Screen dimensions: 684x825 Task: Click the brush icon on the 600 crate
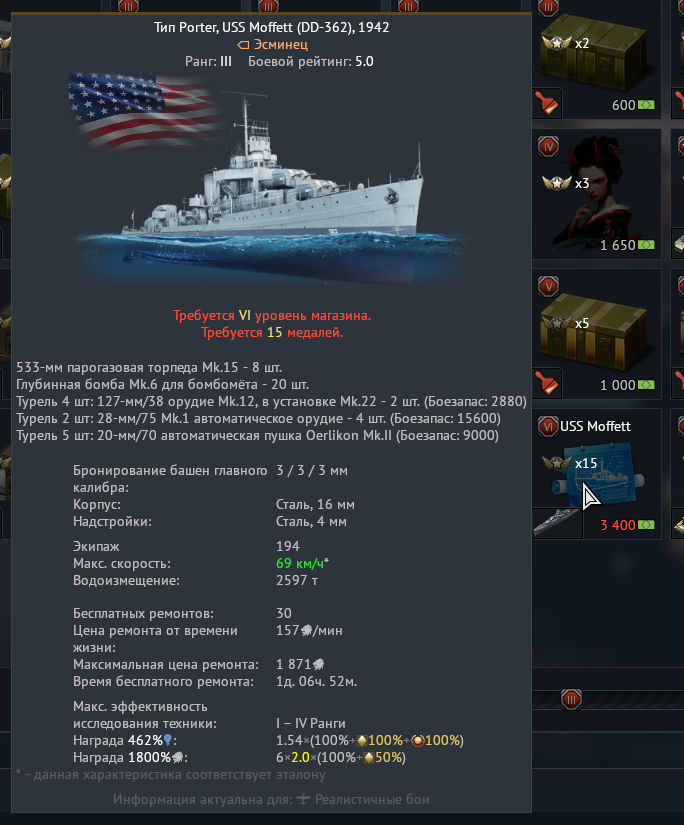coord(548,103)
